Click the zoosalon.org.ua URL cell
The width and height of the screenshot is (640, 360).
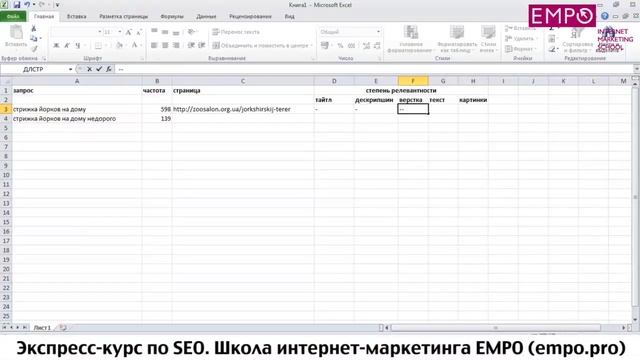point(243,109)
